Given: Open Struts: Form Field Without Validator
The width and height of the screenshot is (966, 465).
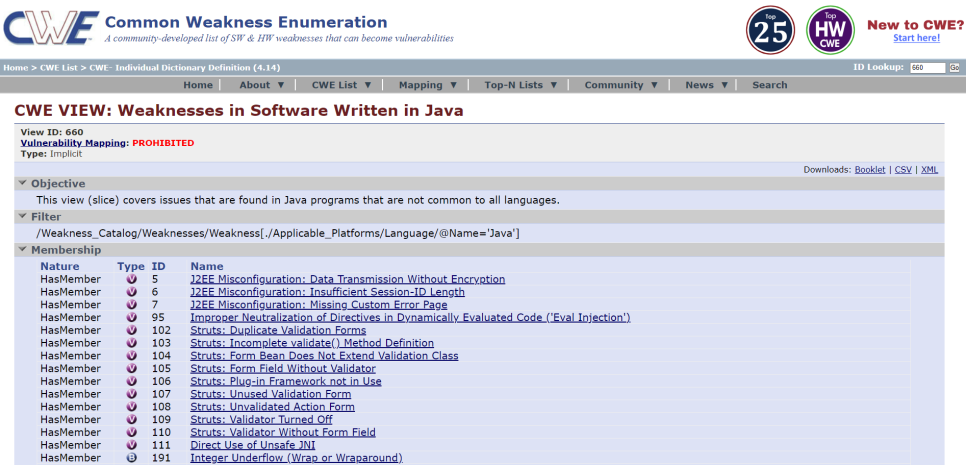Looking at the screenshot, I should point(283,368).
